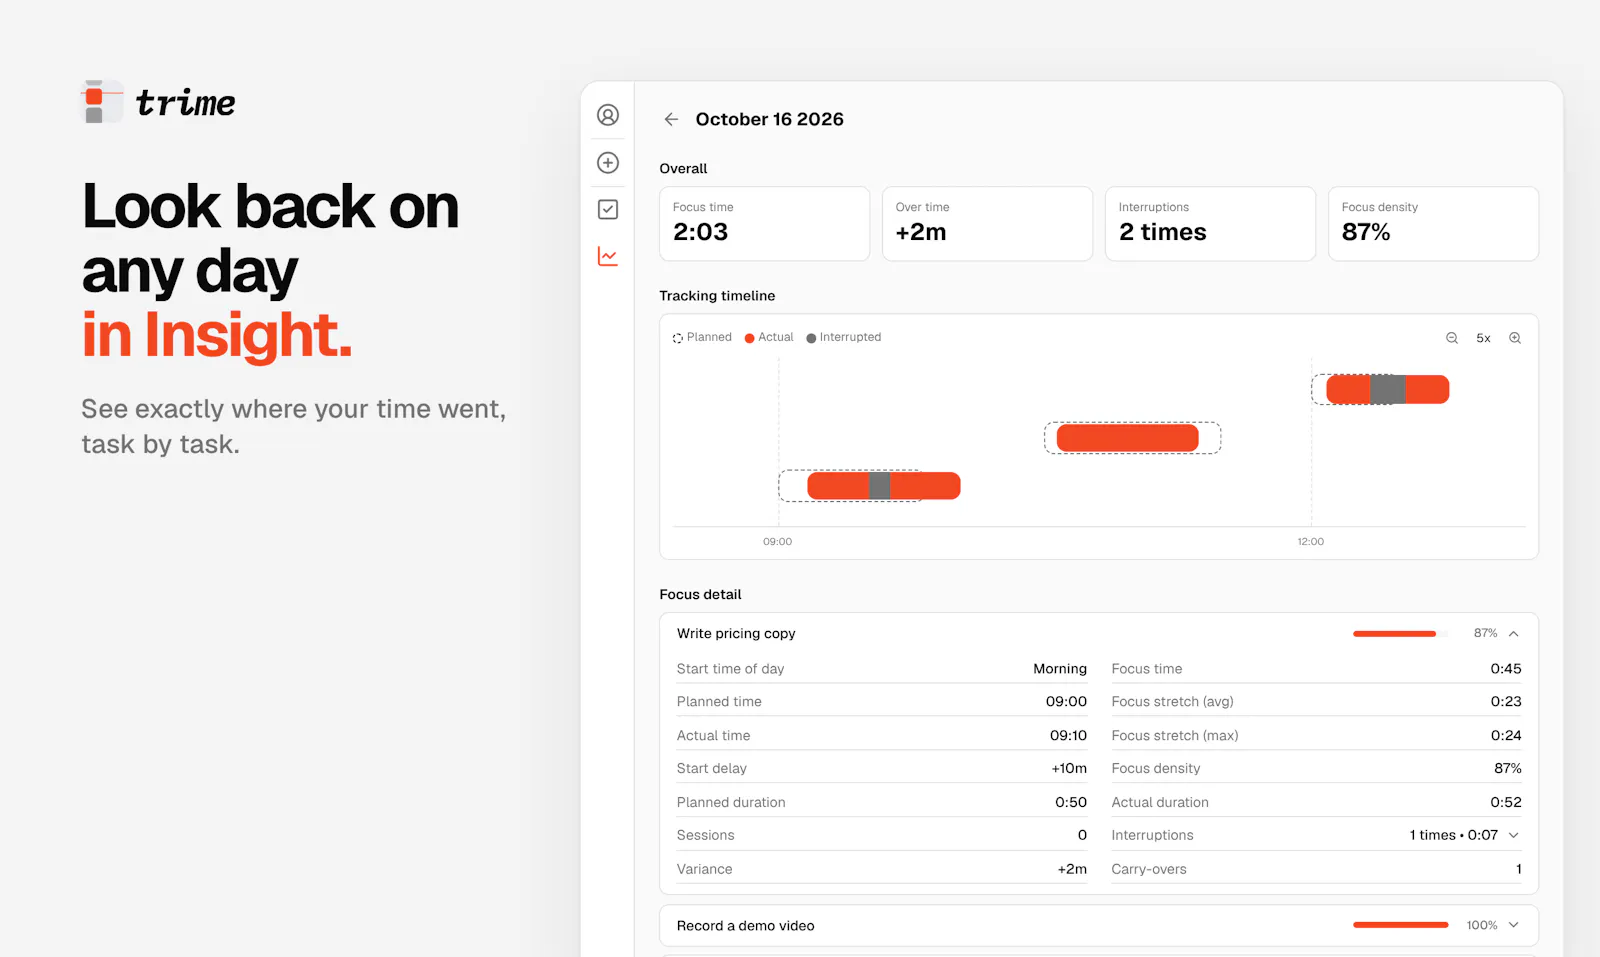1600x957 pixels.
Task: Click the Write pricing copy title
Action: click(736, 633)
